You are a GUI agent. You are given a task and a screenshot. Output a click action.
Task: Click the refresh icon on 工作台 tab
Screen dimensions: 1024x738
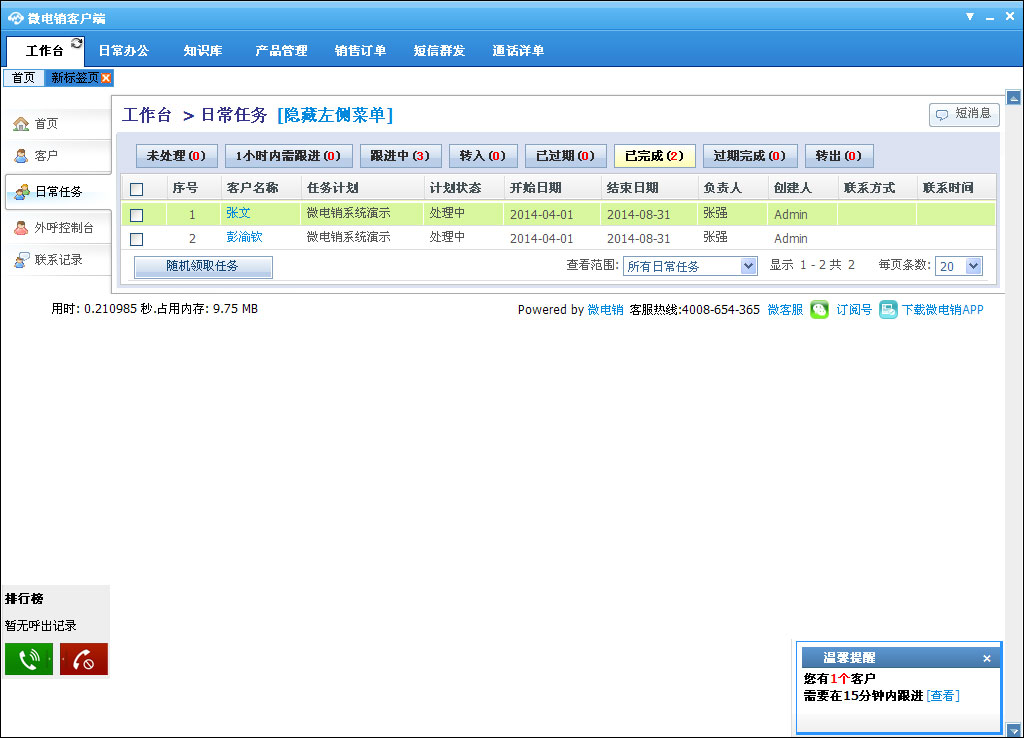click(76, 43)
